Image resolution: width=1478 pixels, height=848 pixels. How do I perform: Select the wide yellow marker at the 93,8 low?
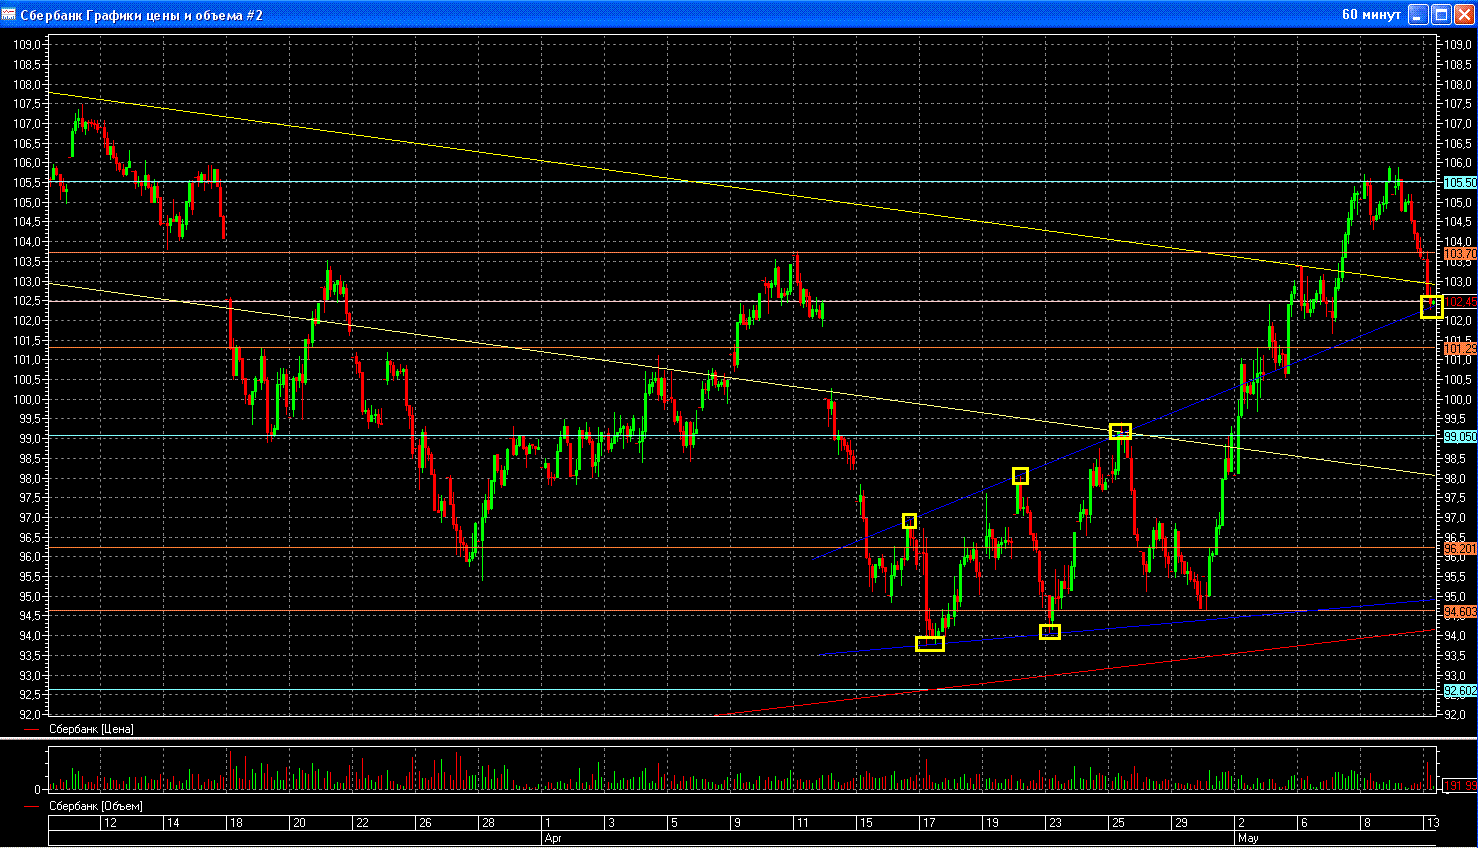(929, 644)
